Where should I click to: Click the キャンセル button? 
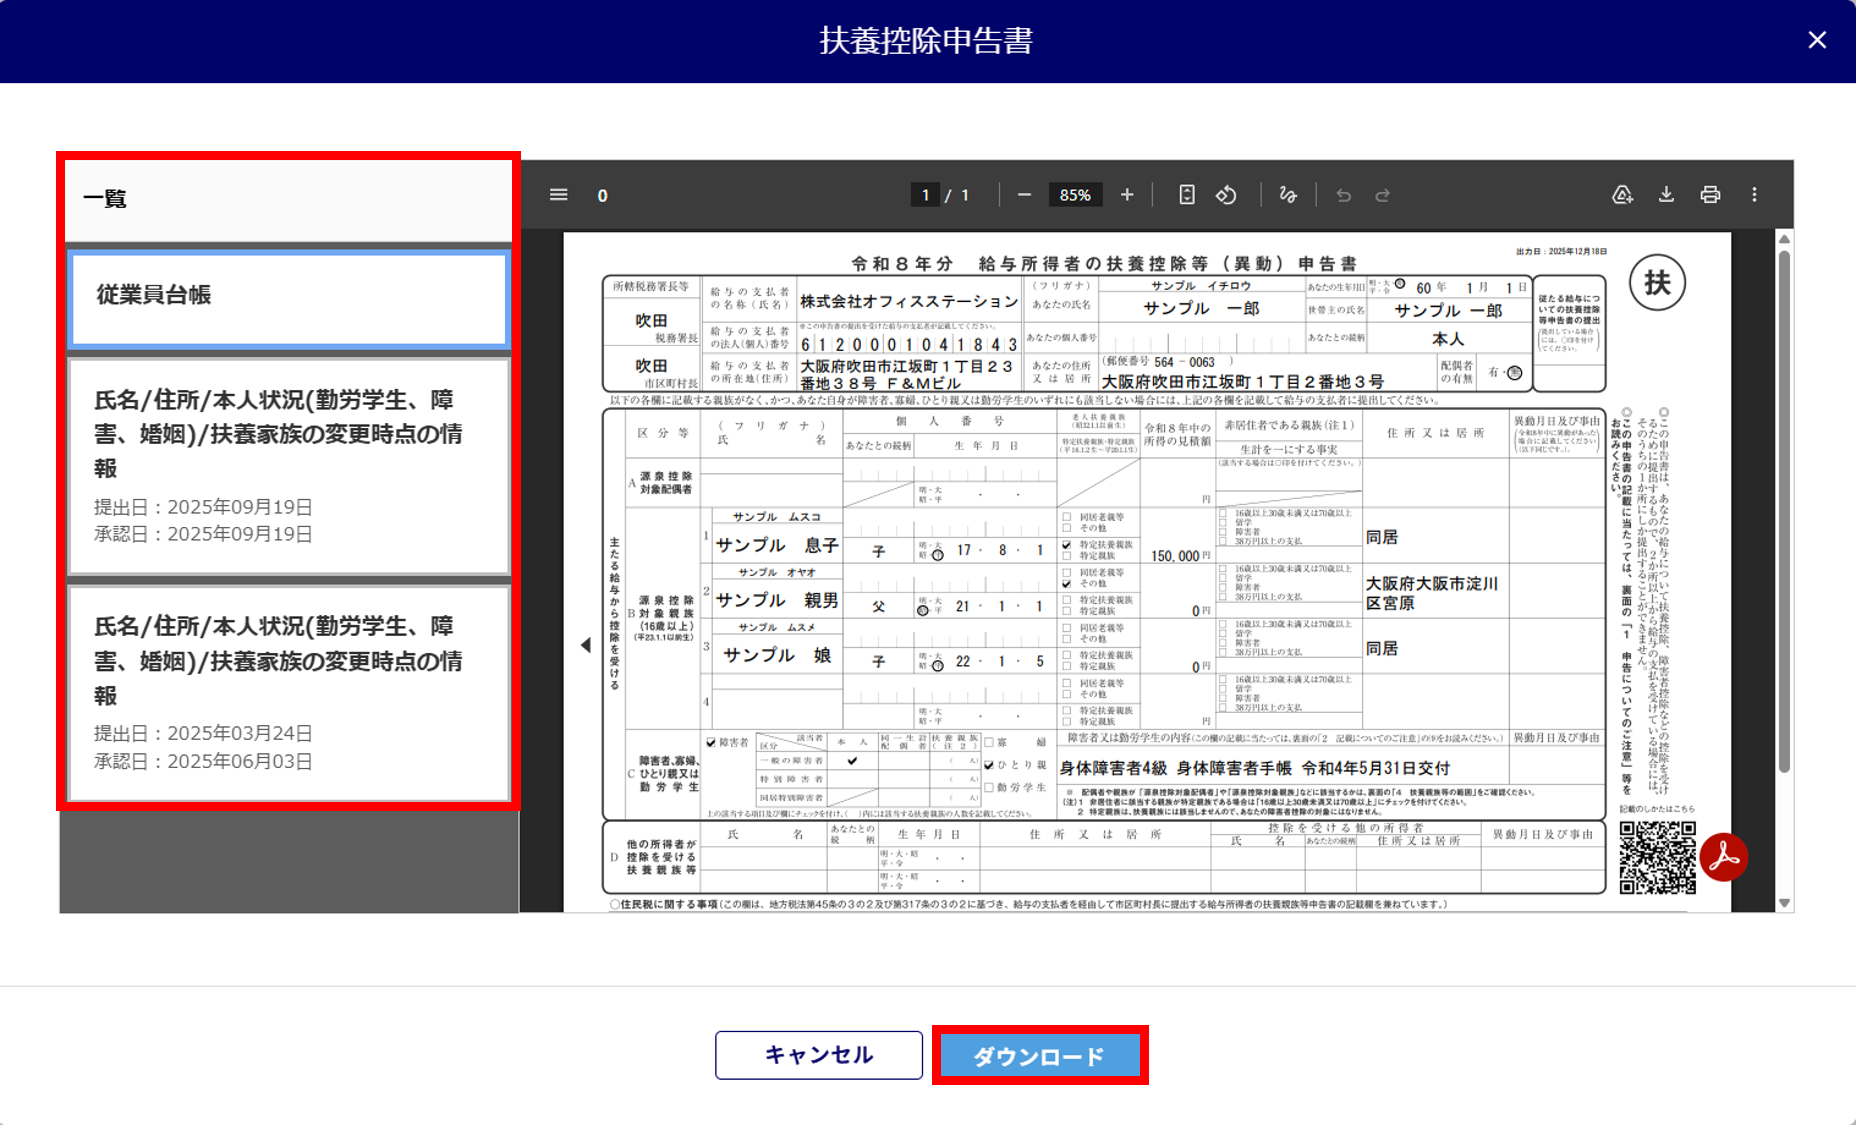pyautogui.click(x=818, y=1055)
